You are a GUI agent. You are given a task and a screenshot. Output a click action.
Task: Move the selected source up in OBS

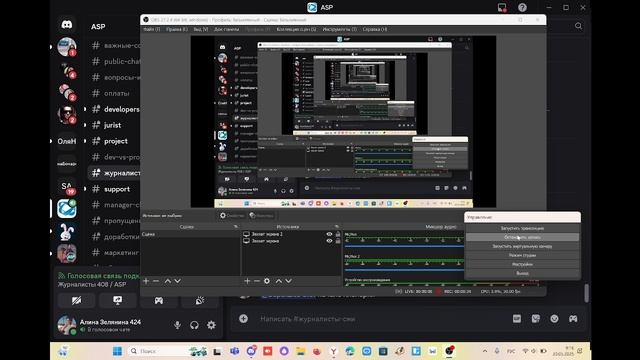tap(279, 281)
